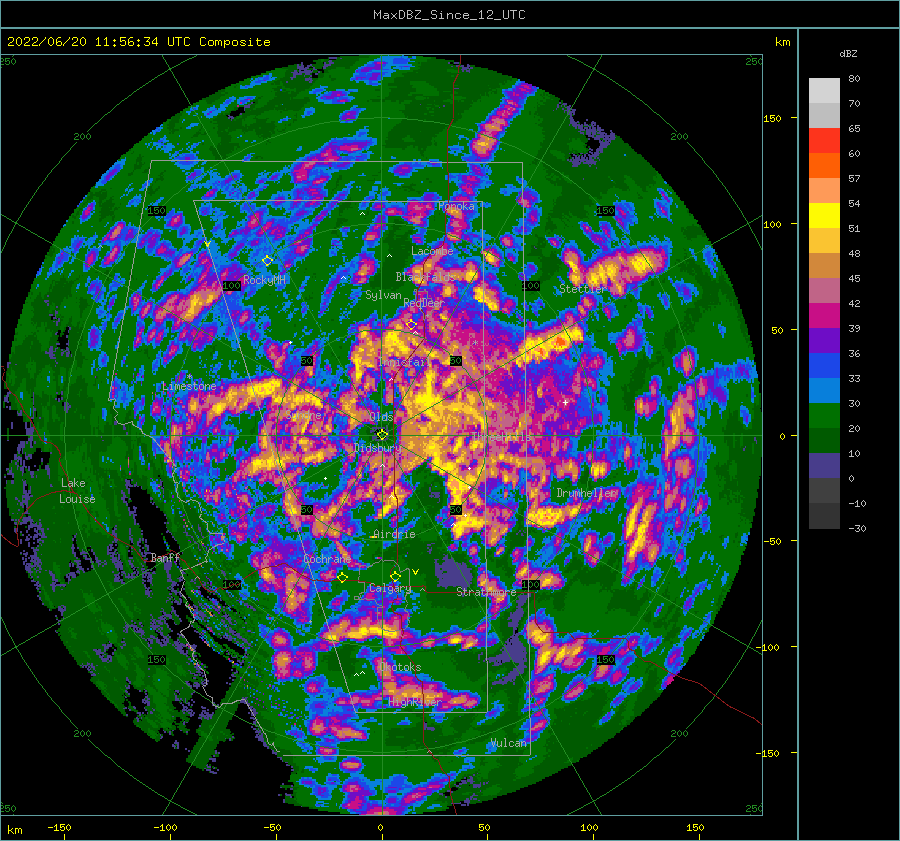The width and height of the screenshot is (900, 841).
Task: Click the 80 value on dBZ legend
Action: (x=854, y=79)
